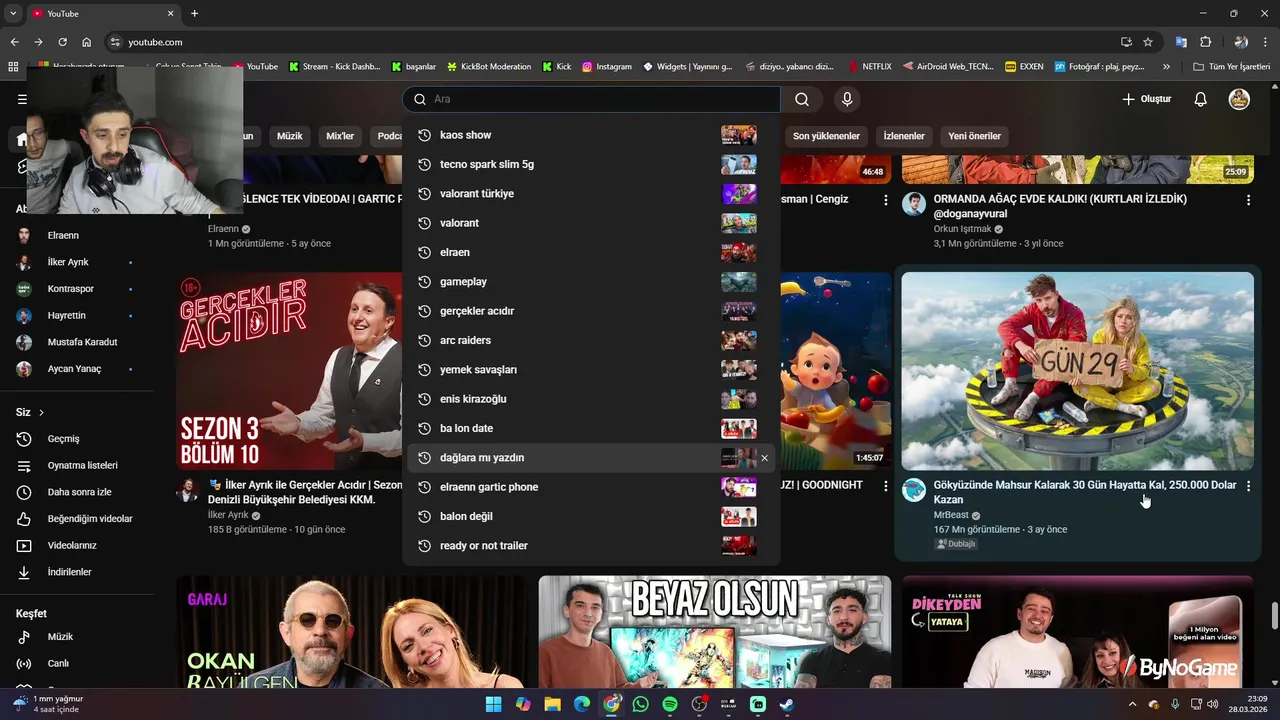The width and height of the screenshot is (1280, 720).
Task: Click browser reload button
Action: point(62,42)
